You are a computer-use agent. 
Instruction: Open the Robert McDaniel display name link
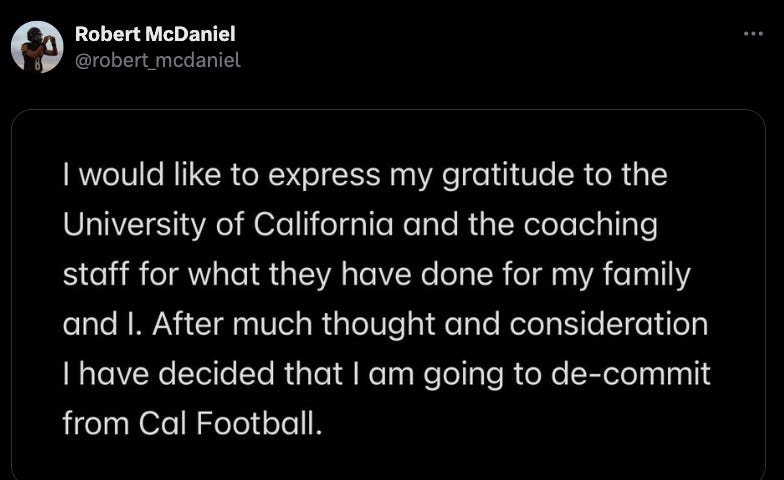coord(155,34)
